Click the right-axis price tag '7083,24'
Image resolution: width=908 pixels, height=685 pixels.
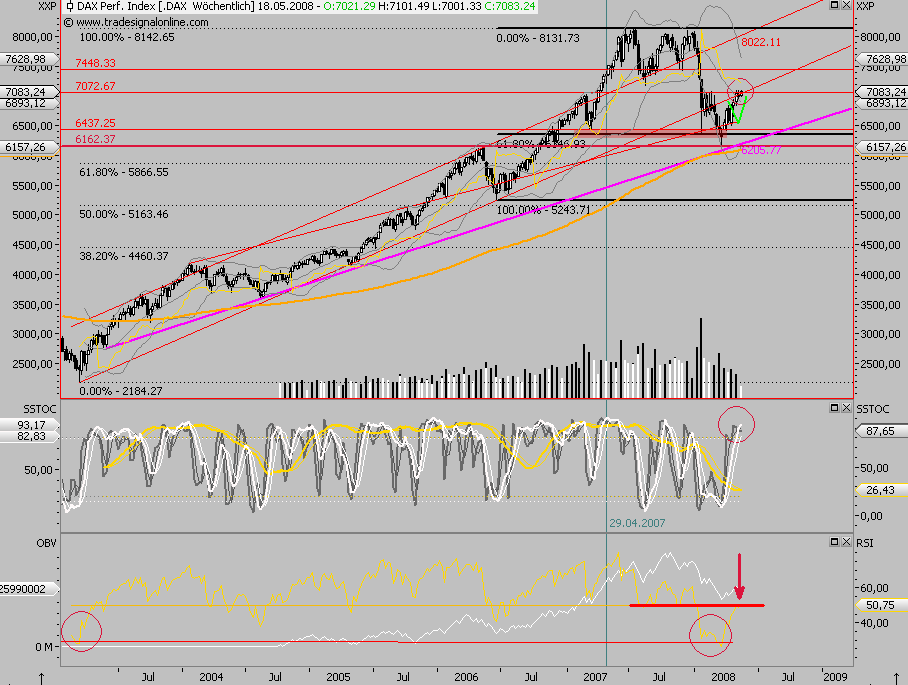(882, 92)
